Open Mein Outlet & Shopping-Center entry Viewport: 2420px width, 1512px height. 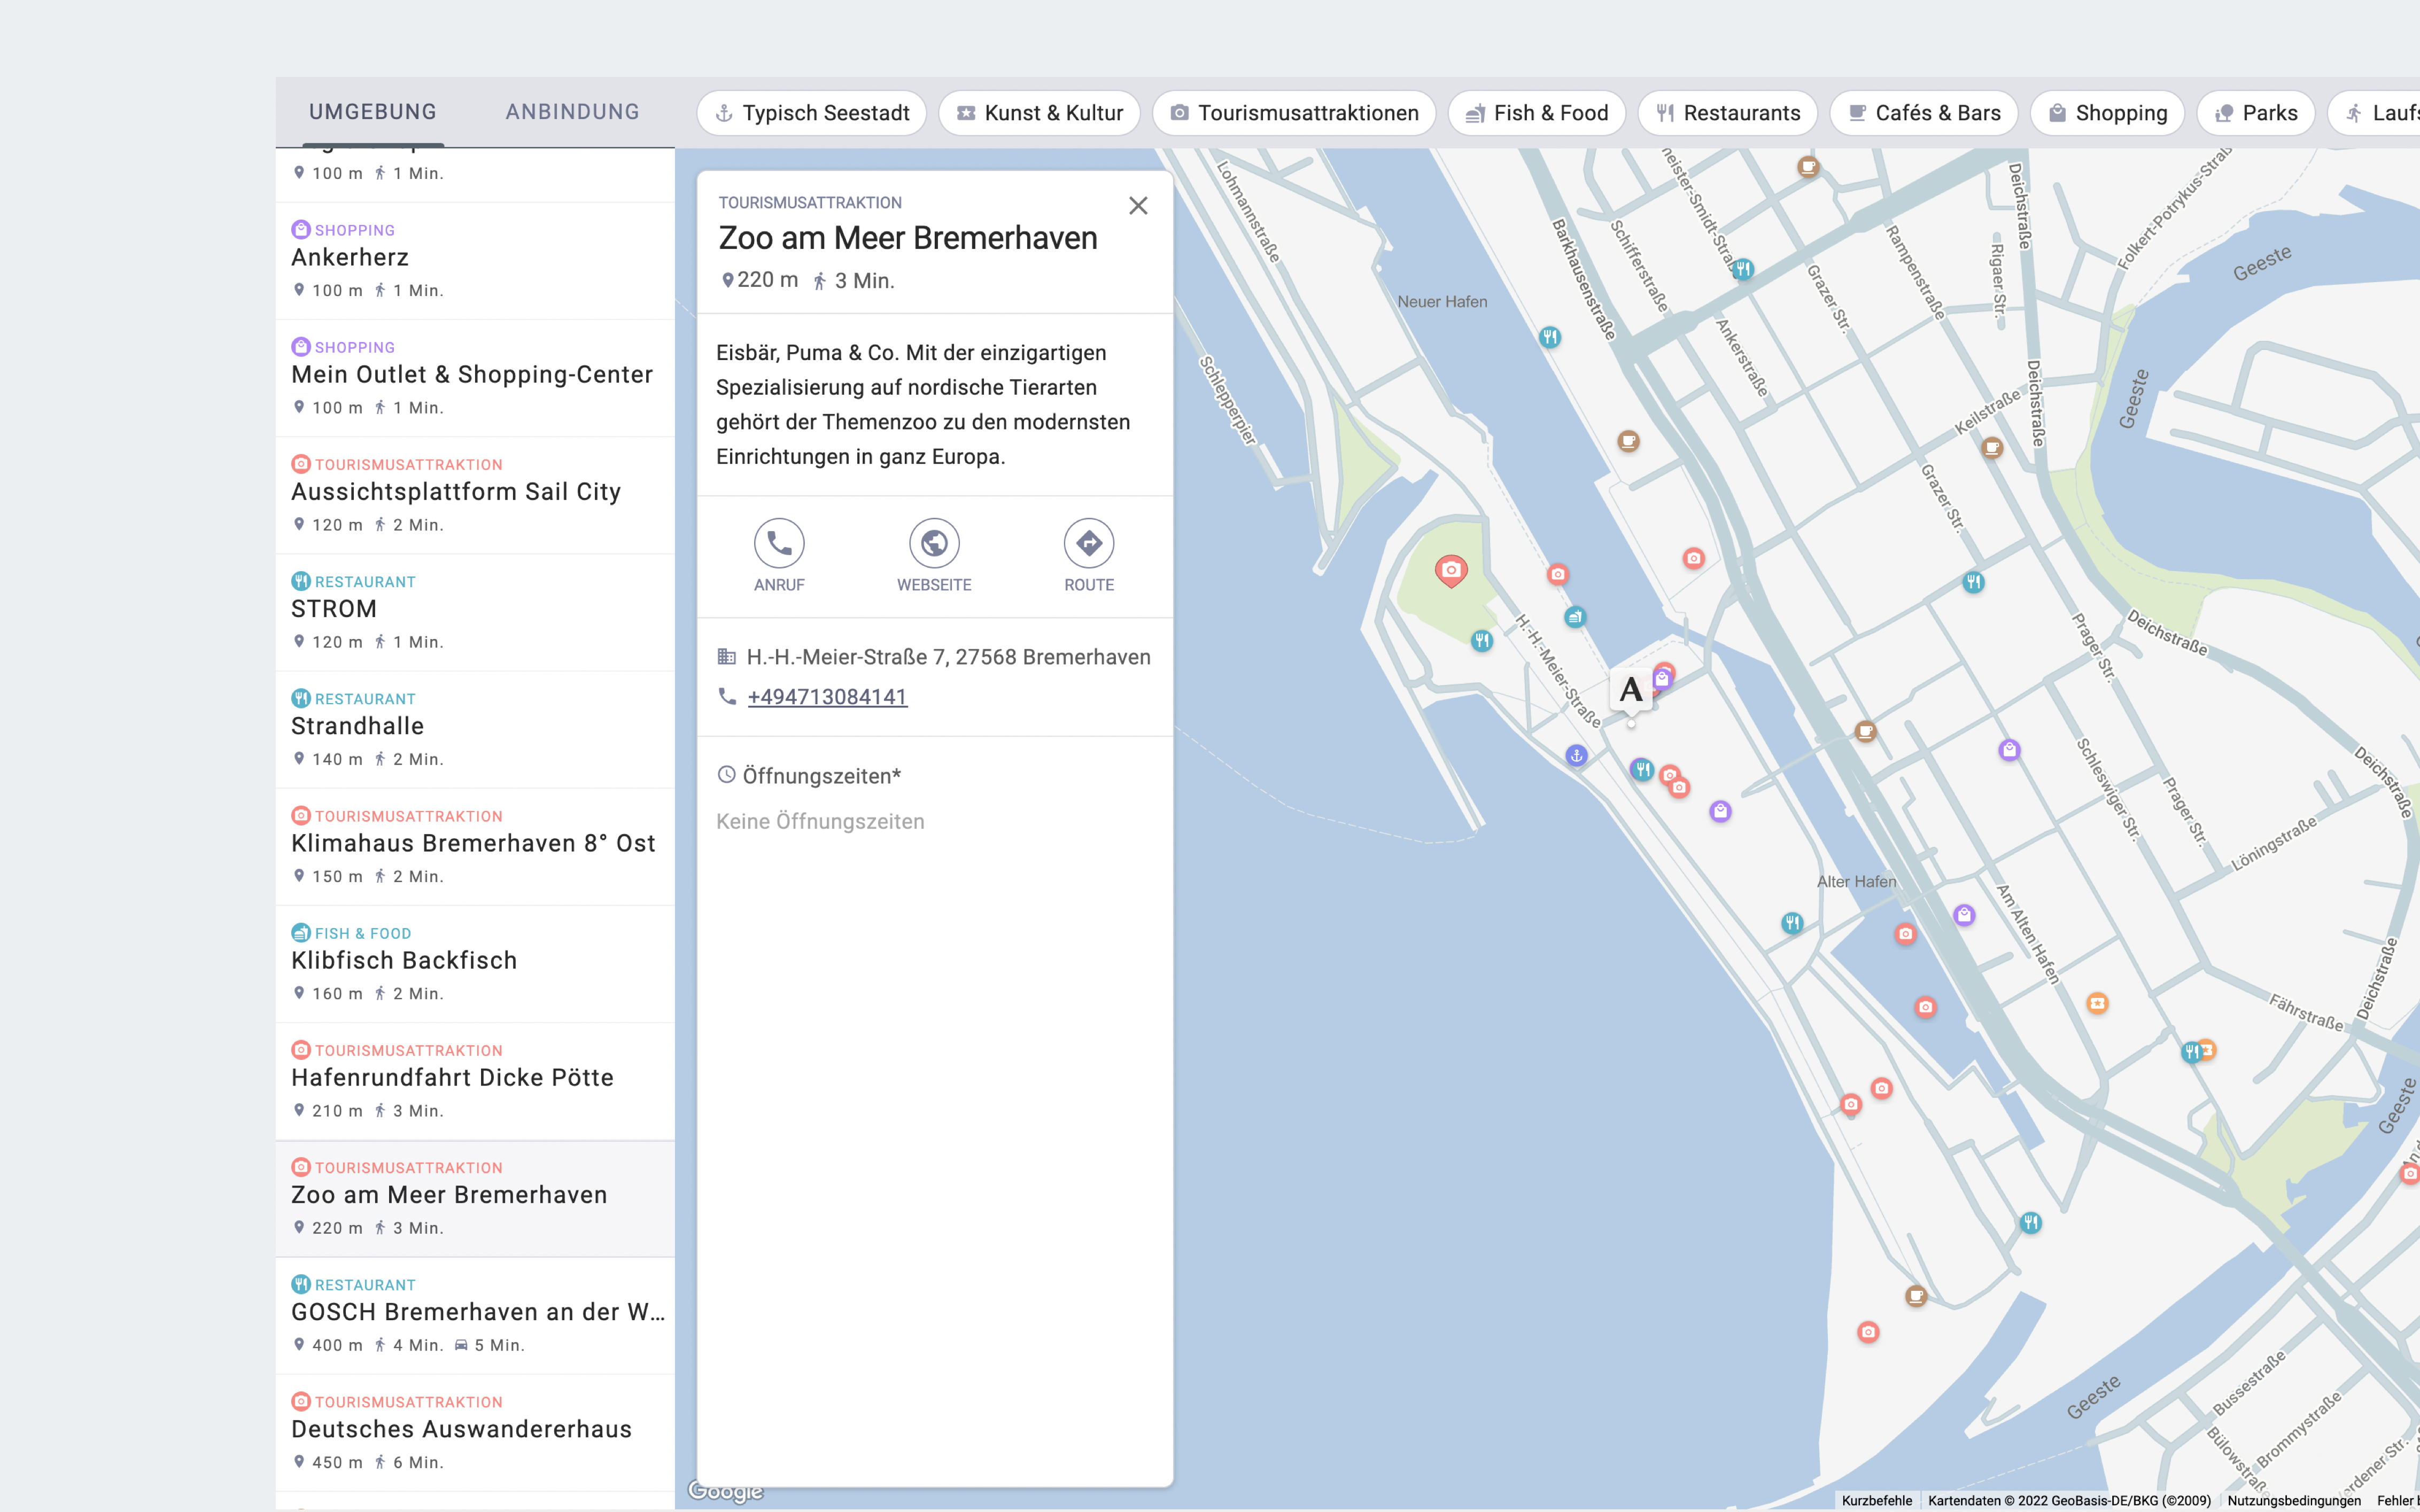tap(475, 378)
